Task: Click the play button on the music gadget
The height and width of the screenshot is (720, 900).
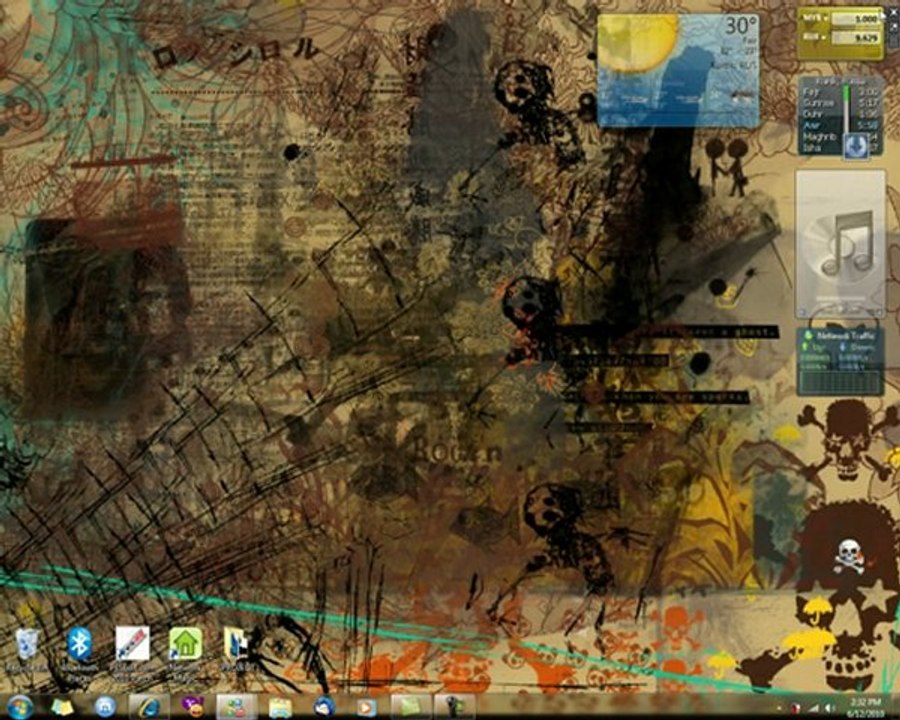Action: coord(840,310)
